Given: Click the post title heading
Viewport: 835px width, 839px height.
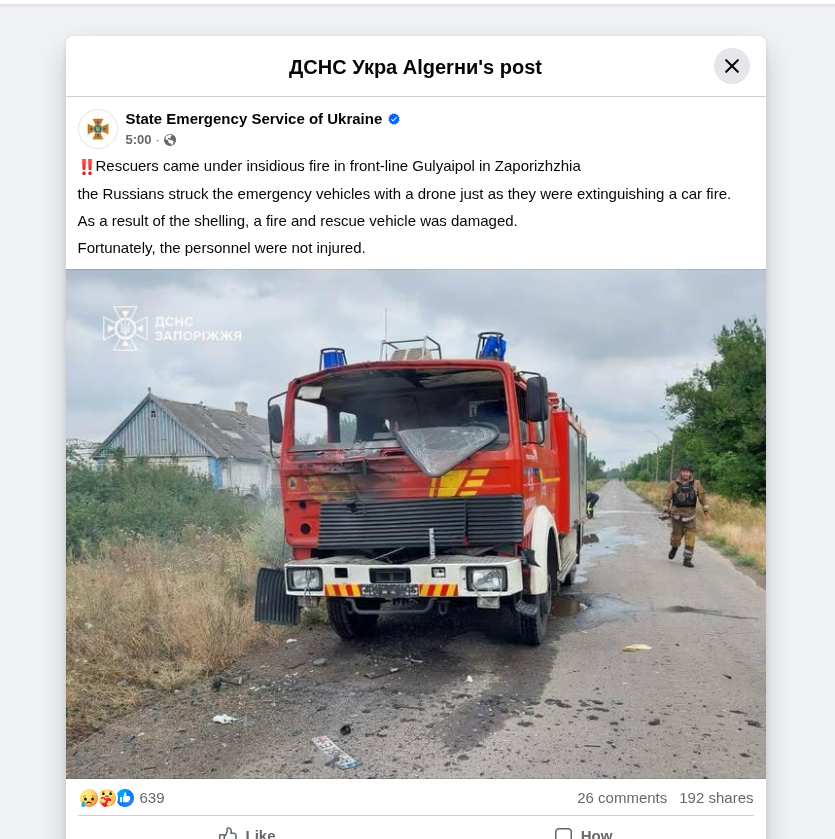Looking at the screenshot, I should coord(415,67).
